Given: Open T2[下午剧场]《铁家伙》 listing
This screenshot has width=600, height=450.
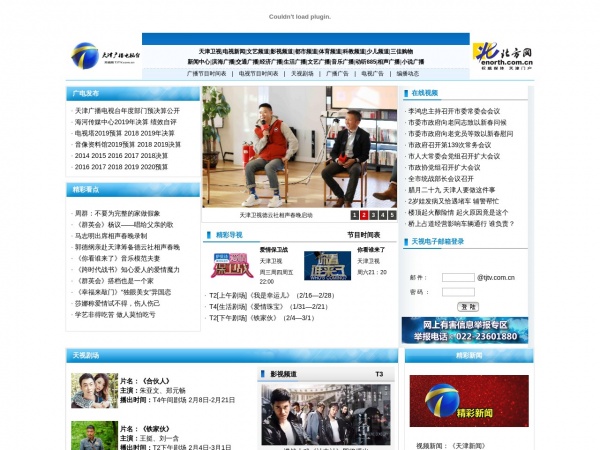Looking at the screenshot, I should coord(262,318).
